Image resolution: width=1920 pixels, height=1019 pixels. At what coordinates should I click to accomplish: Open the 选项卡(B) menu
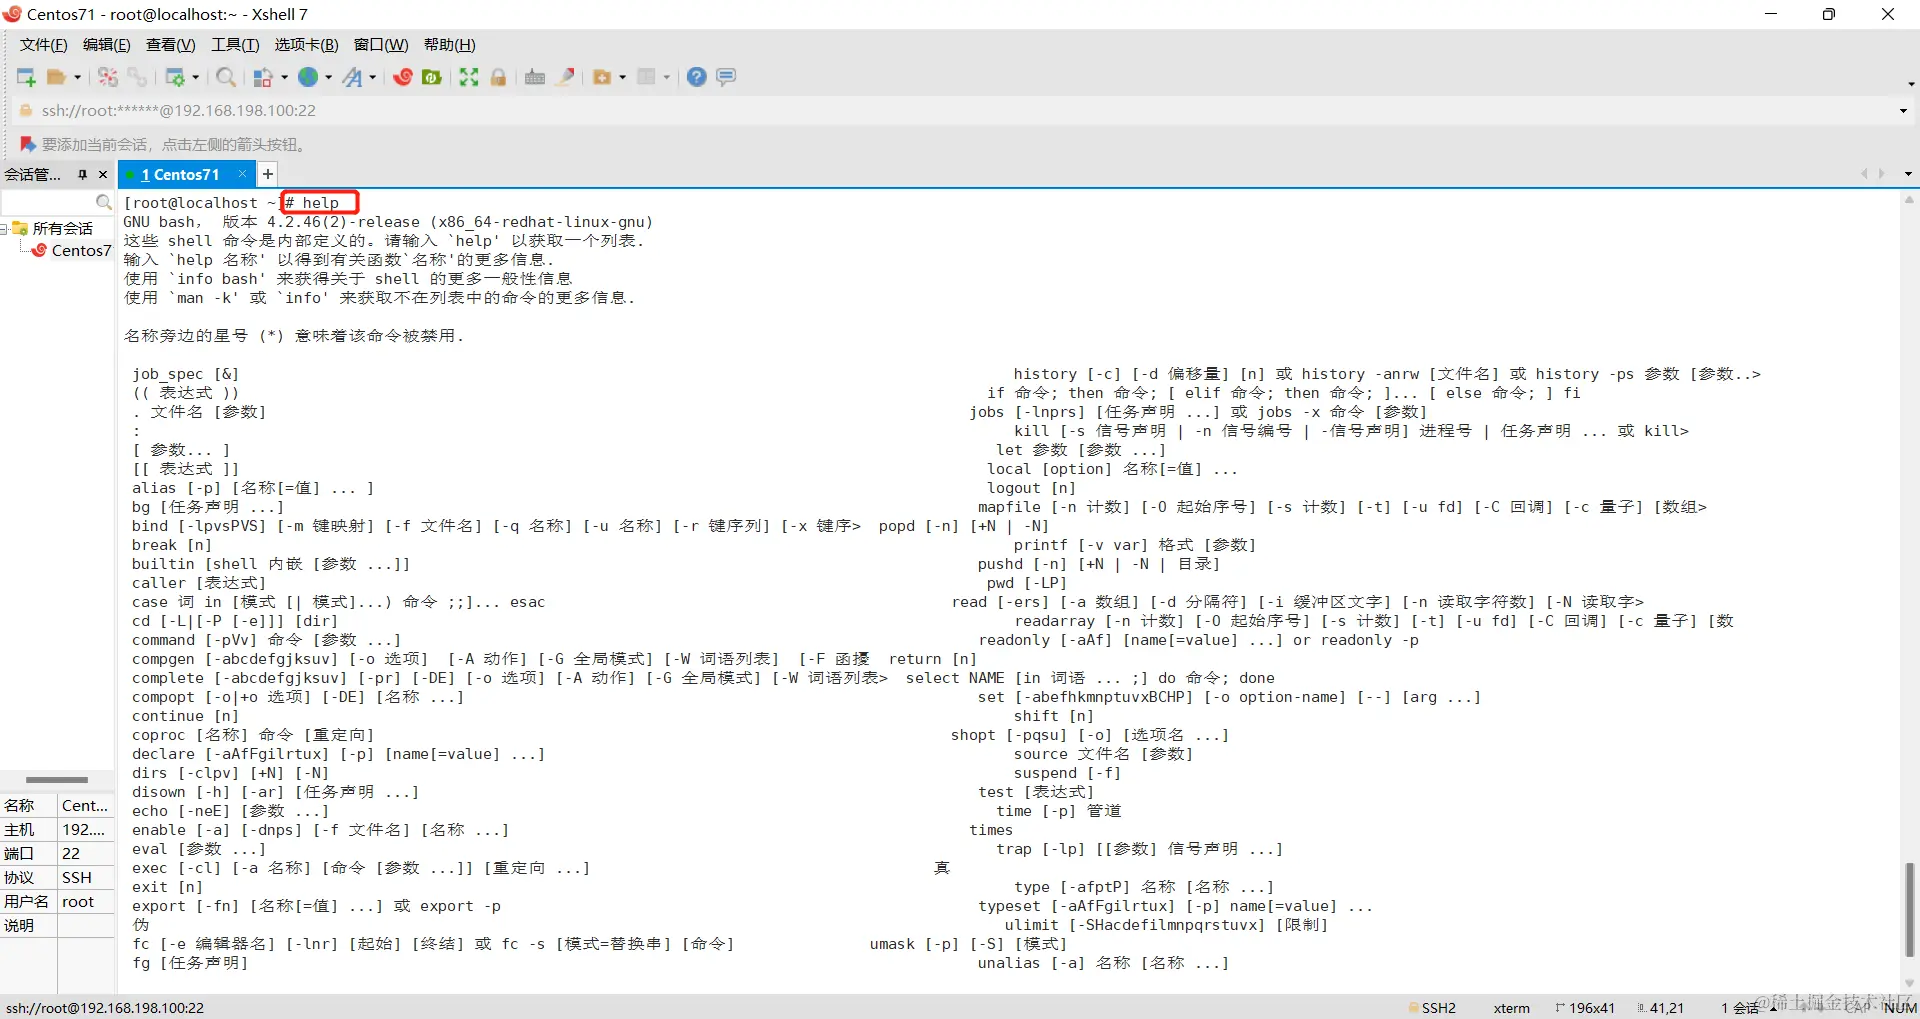(x=307, y=45)
